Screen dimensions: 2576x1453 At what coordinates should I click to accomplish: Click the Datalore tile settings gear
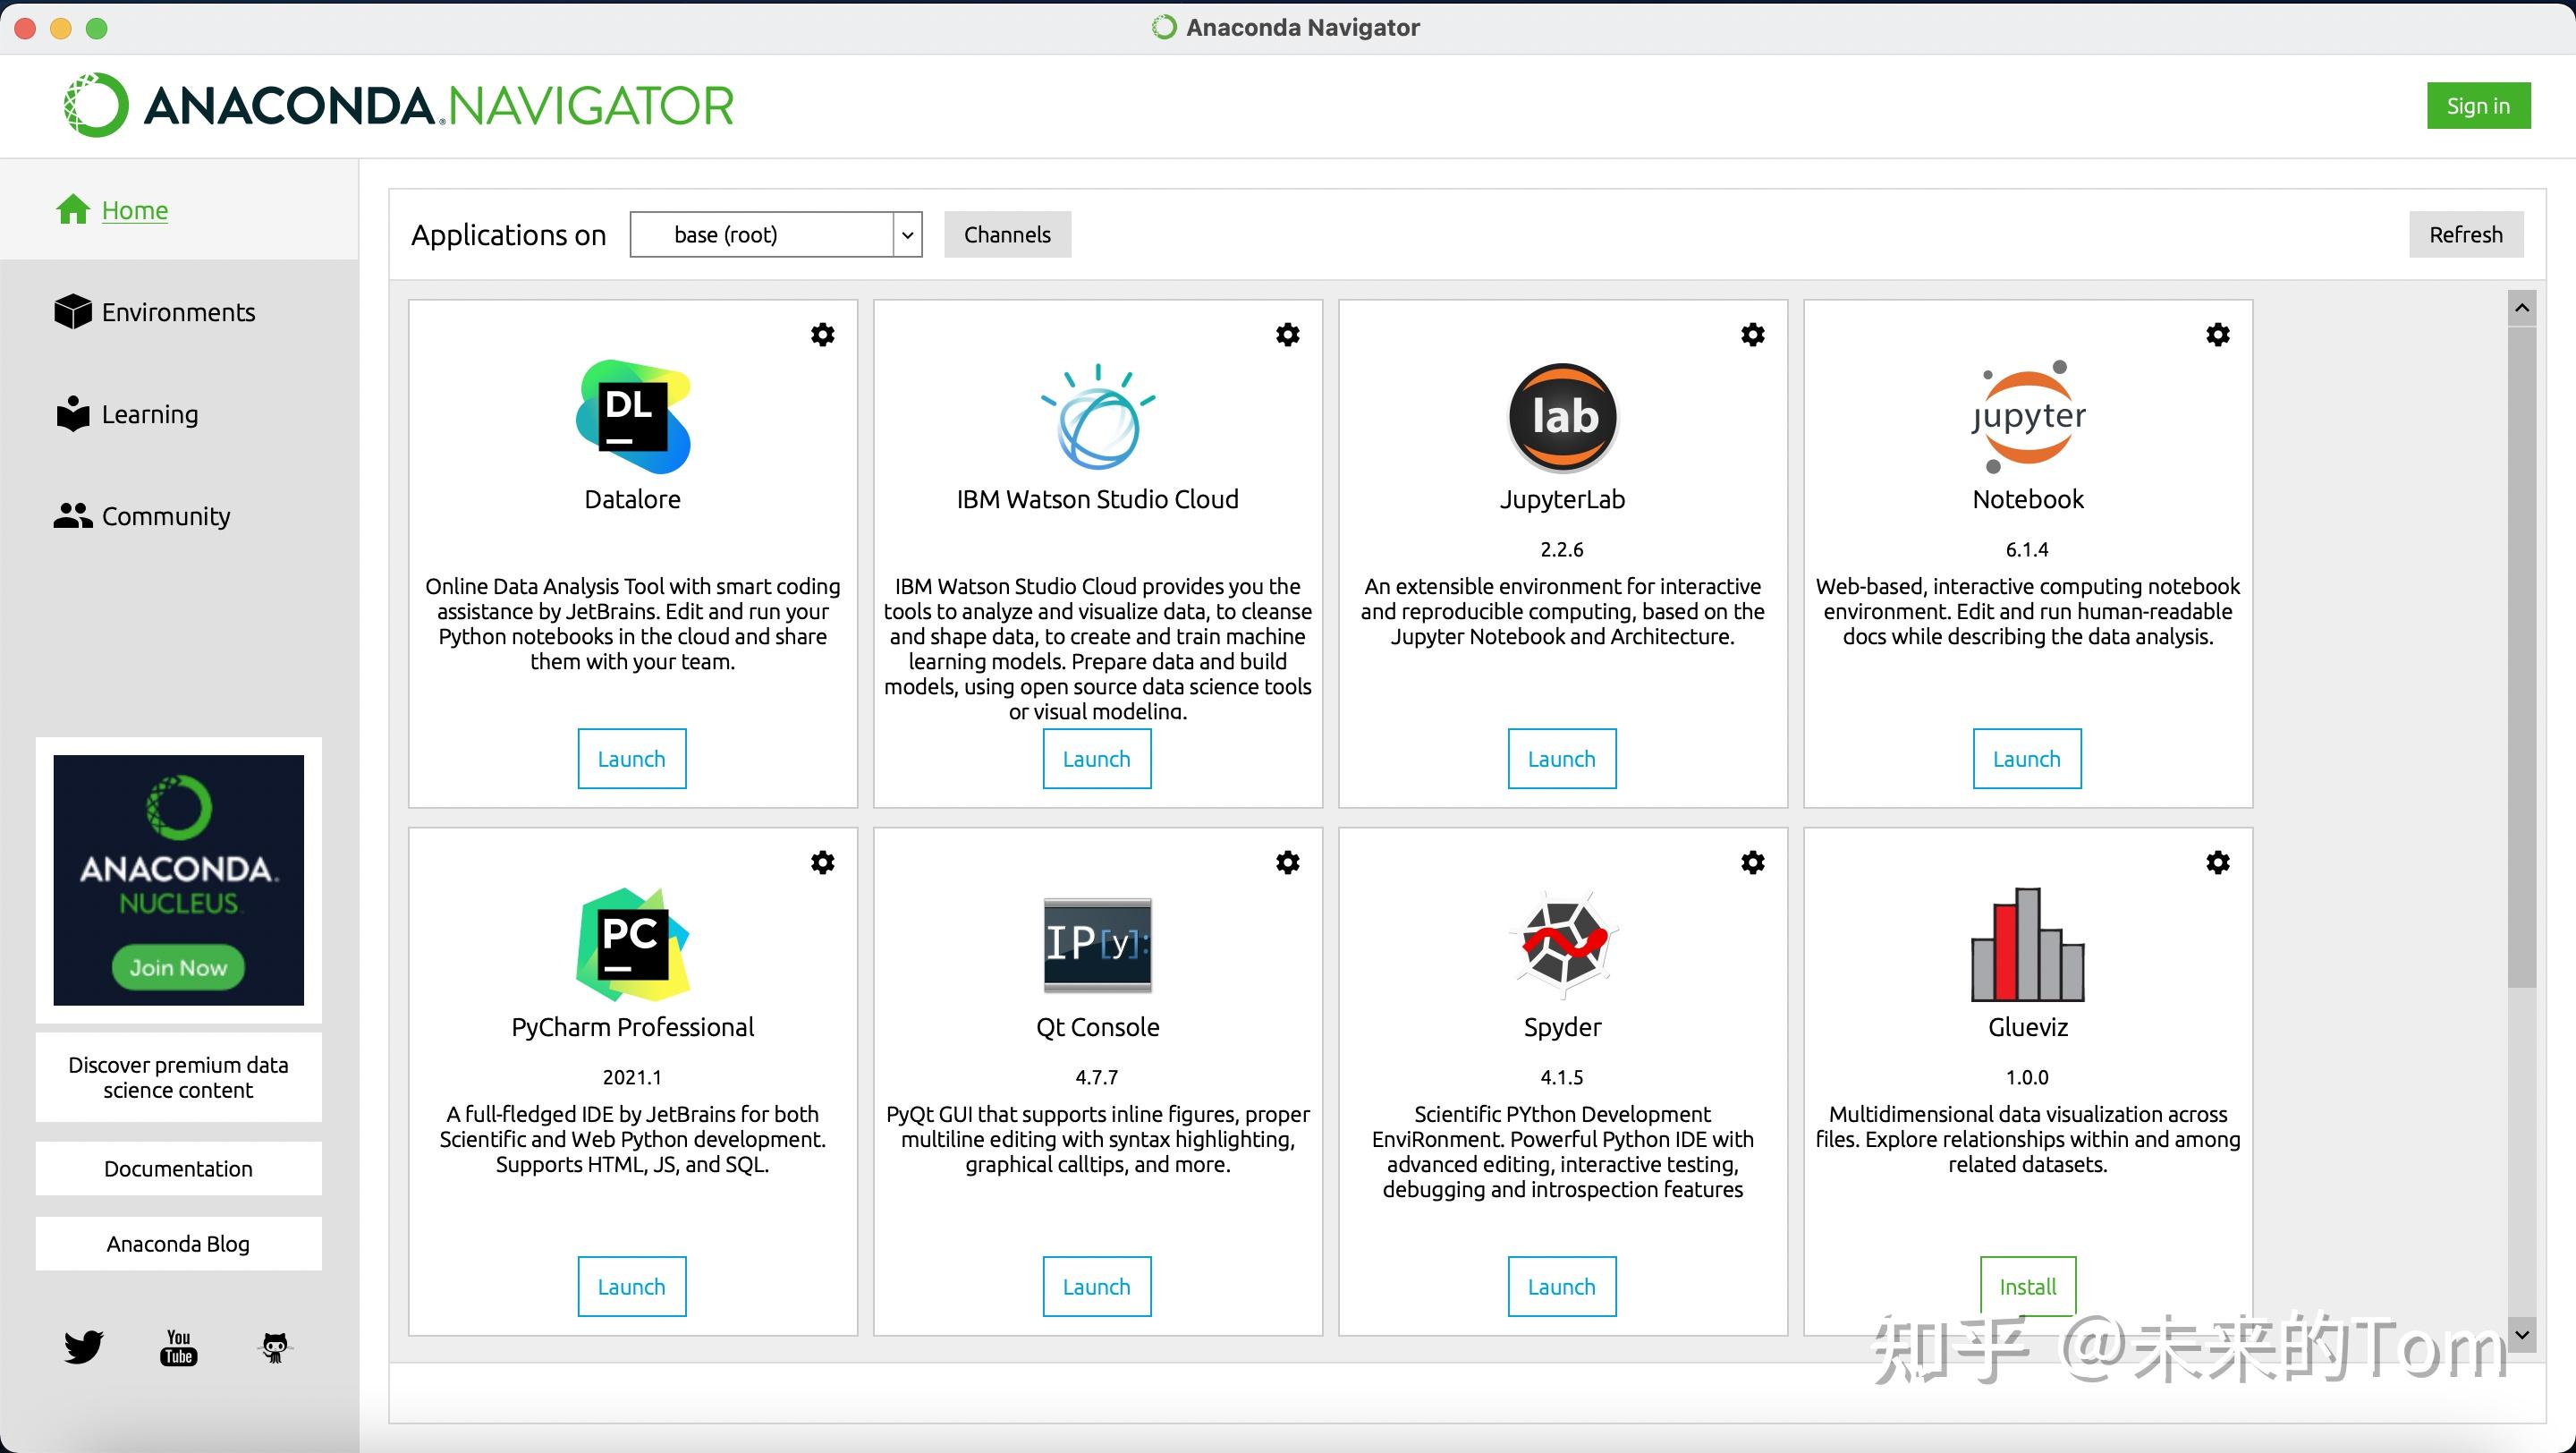(x=822, y=334)
